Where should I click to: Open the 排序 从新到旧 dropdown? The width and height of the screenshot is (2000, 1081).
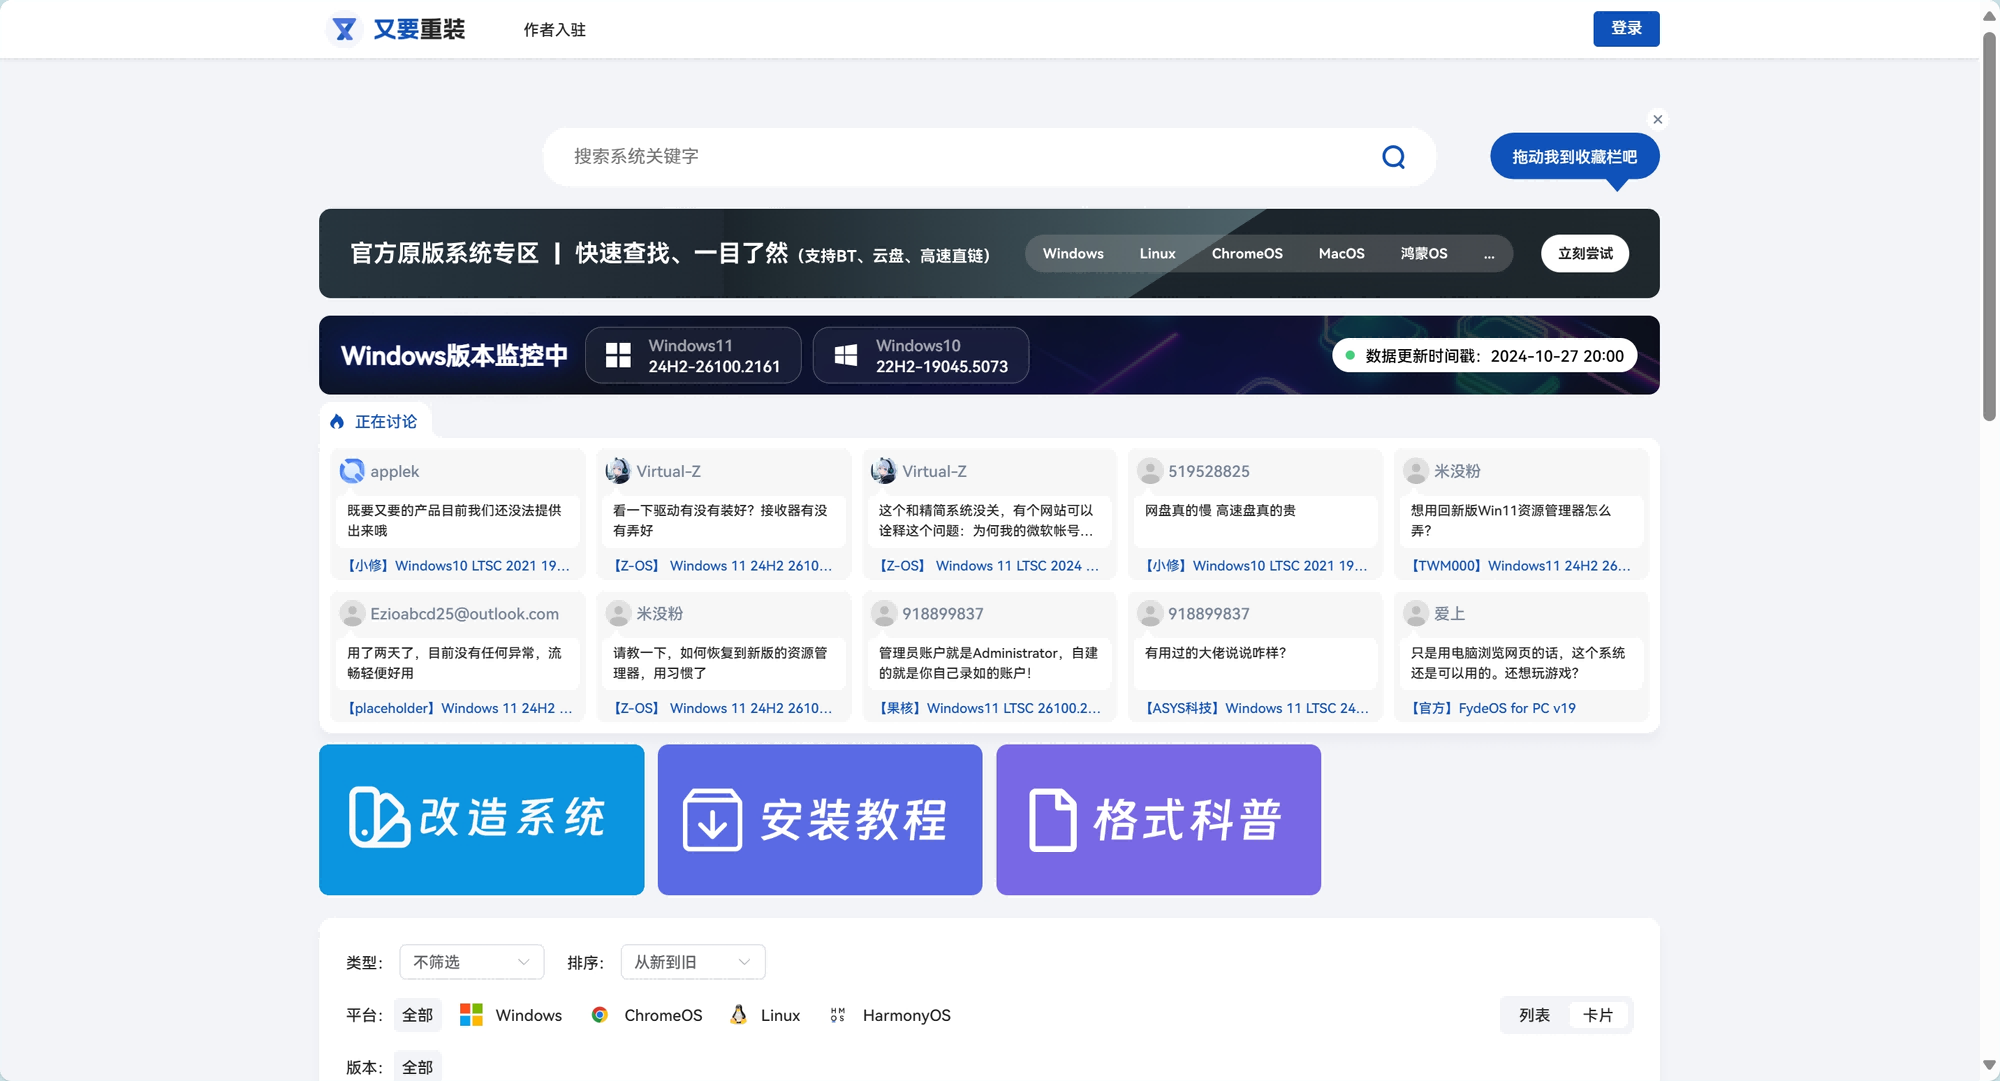(692, 962)
